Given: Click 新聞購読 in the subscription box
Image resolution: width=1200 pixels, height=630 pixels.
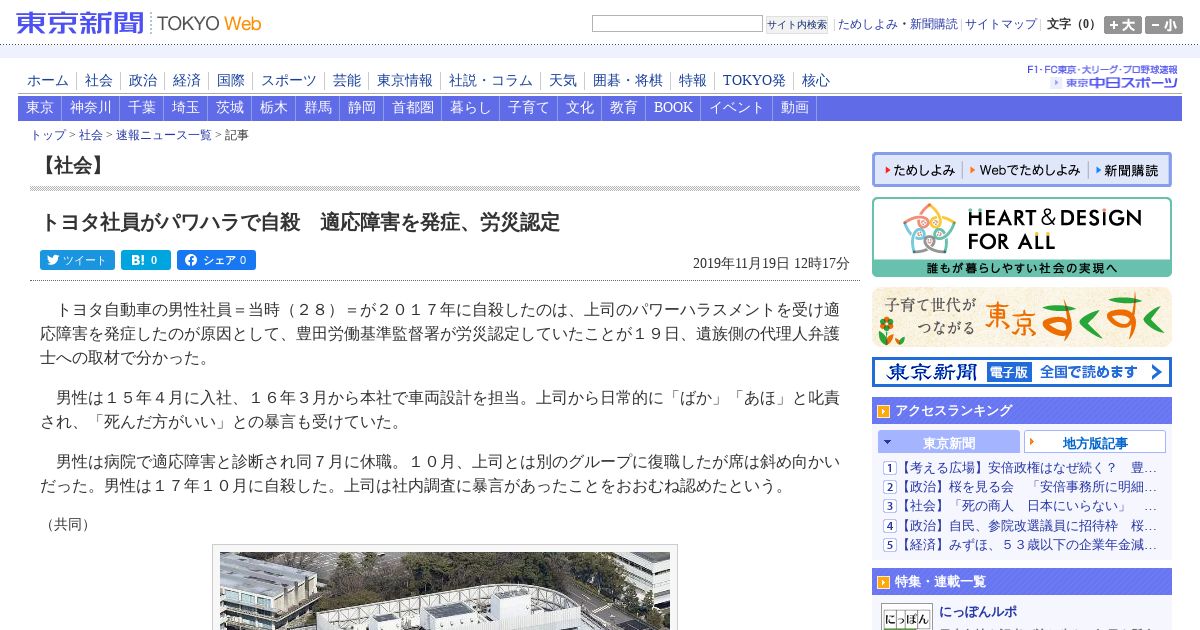Looking at the screenshot, I should pos(1127,171).
